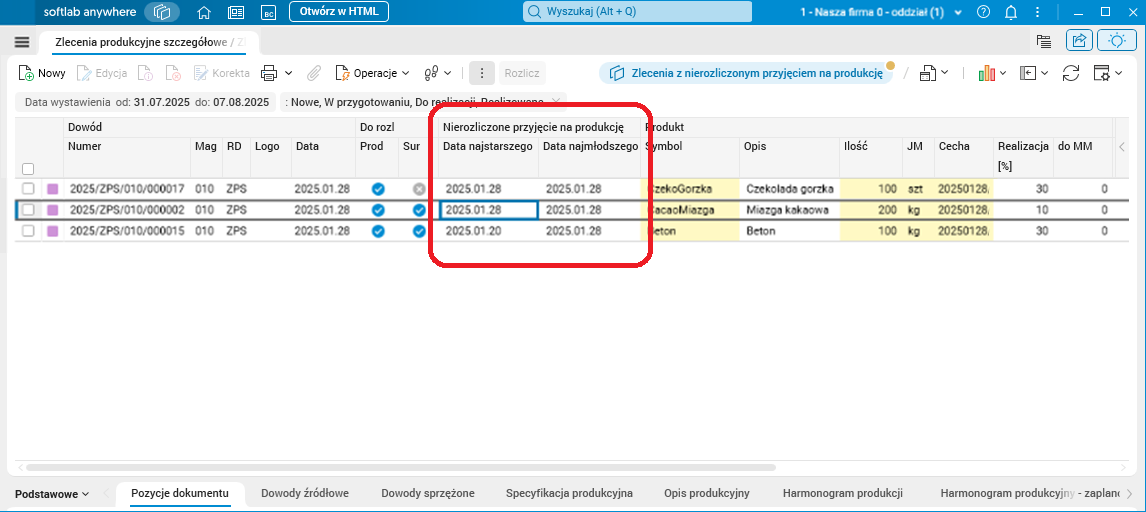Click the Rozlicz button
Viewport: 1146px width, 512px height.
[x=522, y=73]
